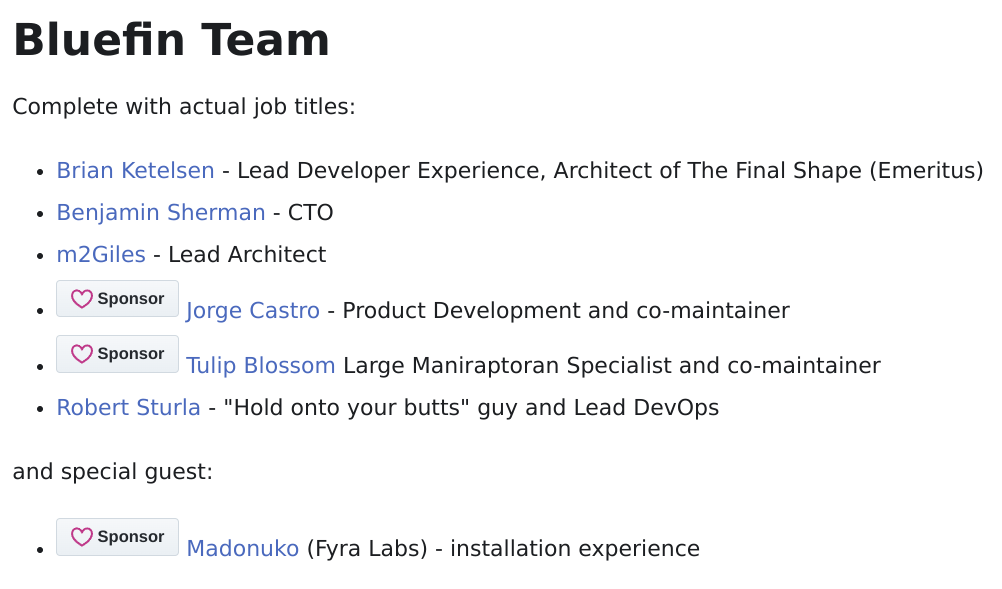Click the heart icon beside Madonuko
1002x589 pixels.
[82, 537]
